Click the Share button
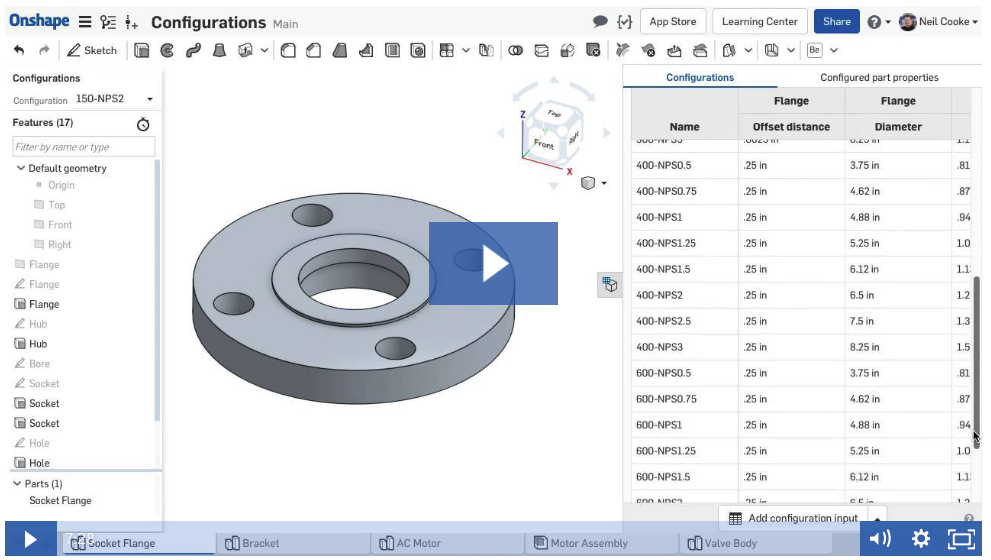This screenshot has width=991, height=560. tap(836, 22)
